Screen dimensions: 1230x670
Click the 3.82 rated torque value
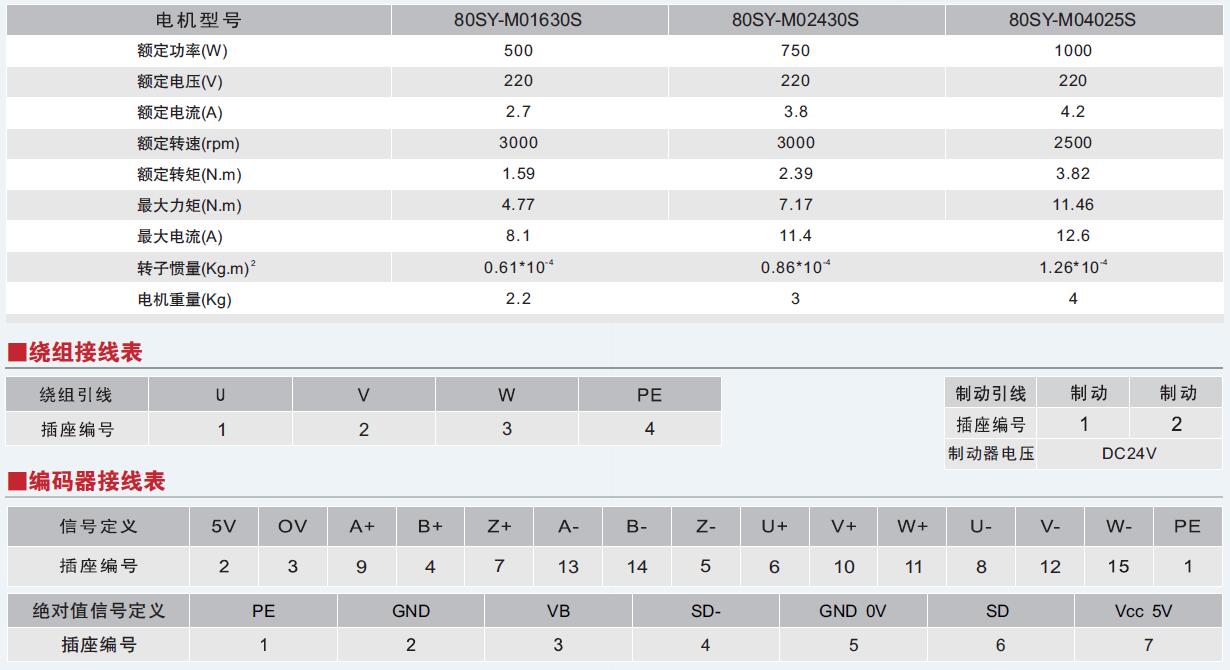(x=1073, y=173)
